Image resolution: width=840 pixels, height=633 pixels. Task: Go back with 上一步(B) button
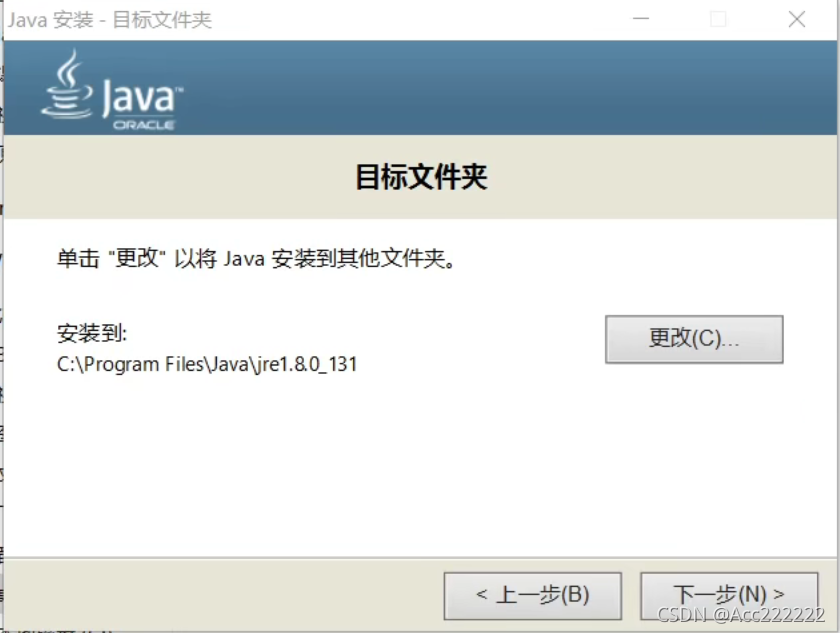tap(532, 596)
